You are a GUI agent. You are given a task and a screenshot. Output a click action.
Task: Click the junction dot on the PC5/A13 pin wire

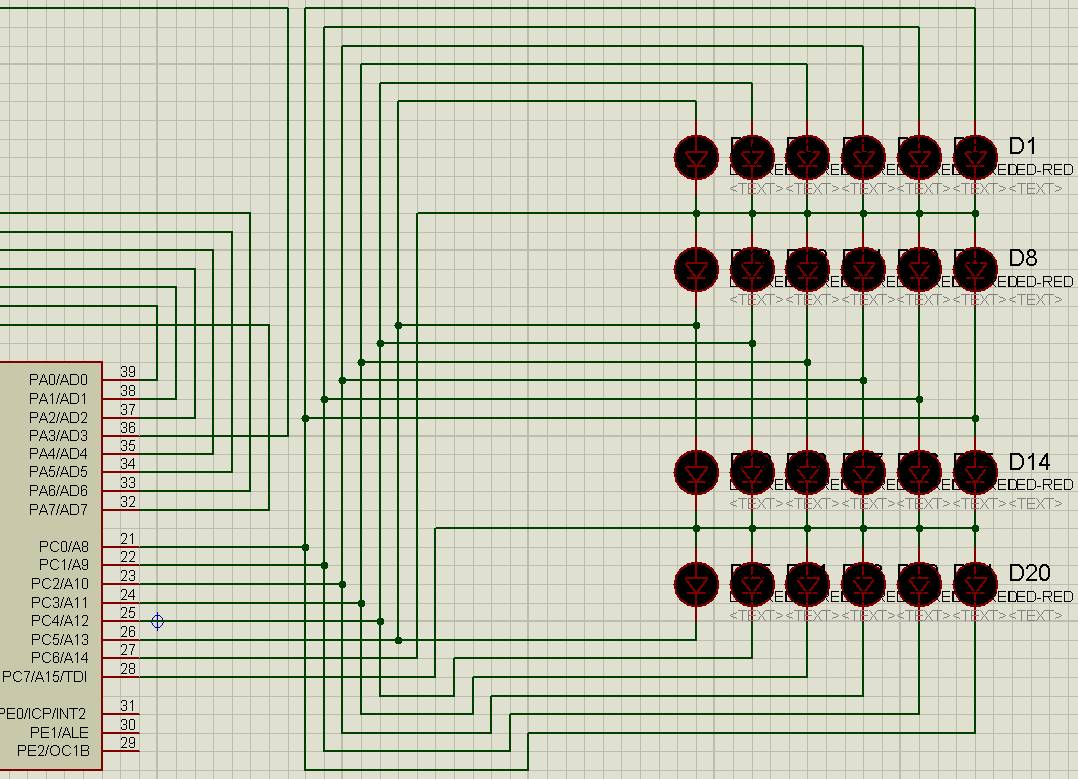click(399, 640)
